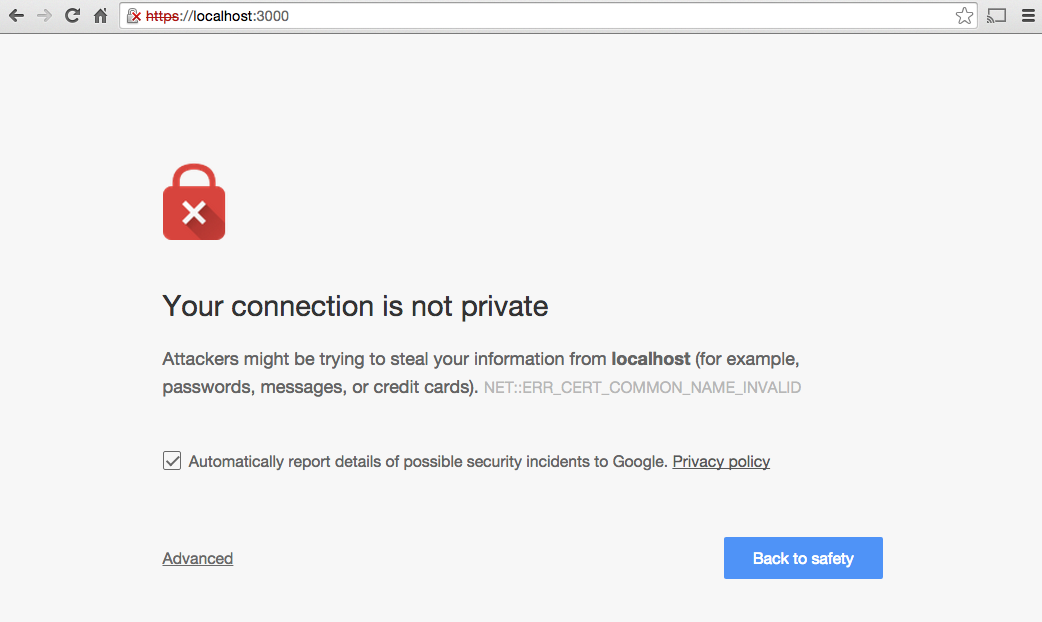Click the large red lock warning icon
This screenshot has height=622, width=1042.
coord(194,202)
